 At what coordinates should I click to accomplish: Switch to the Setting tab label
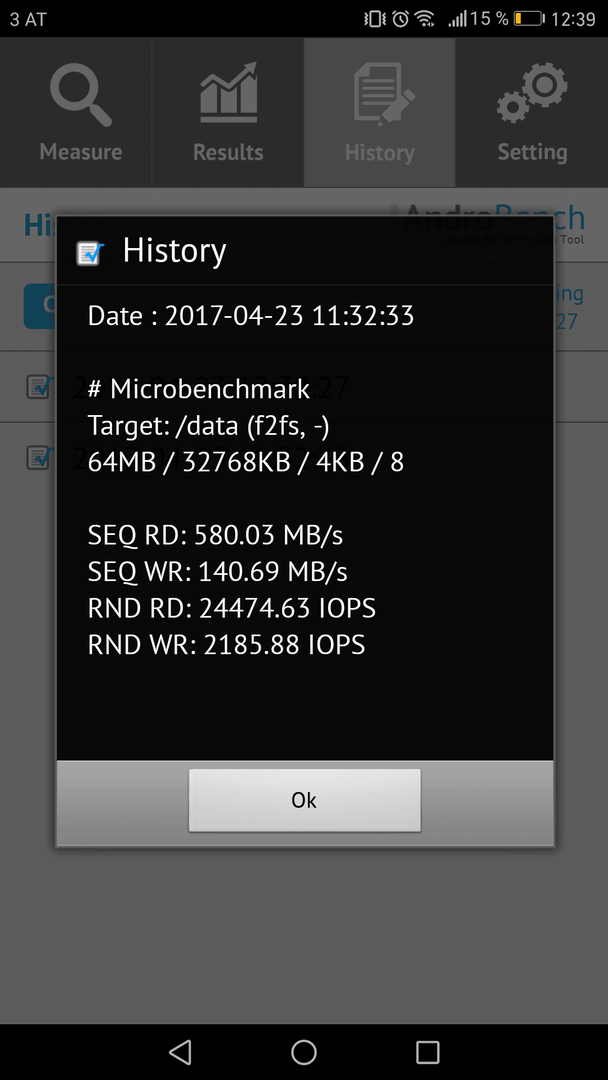tap(532, 152)
